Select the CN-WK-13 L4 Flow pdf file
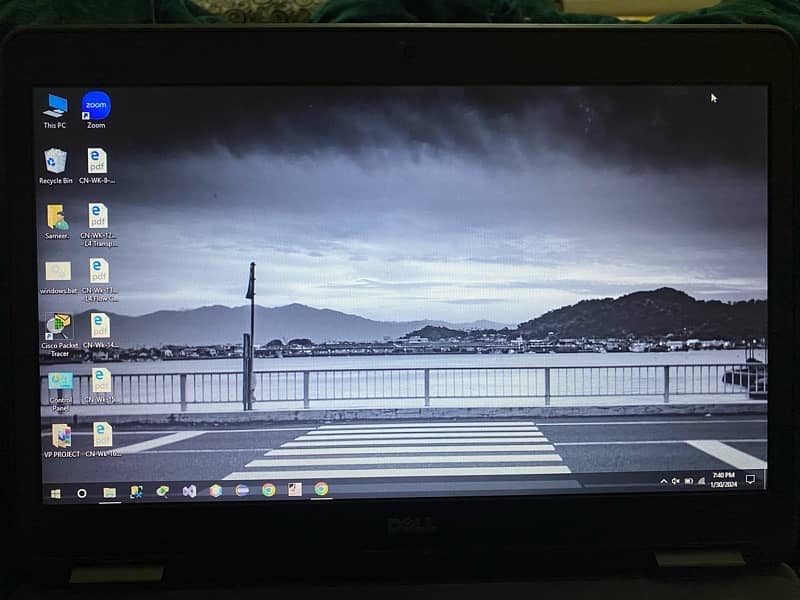This screenshot has height=600, width=800. click(99, 280)
